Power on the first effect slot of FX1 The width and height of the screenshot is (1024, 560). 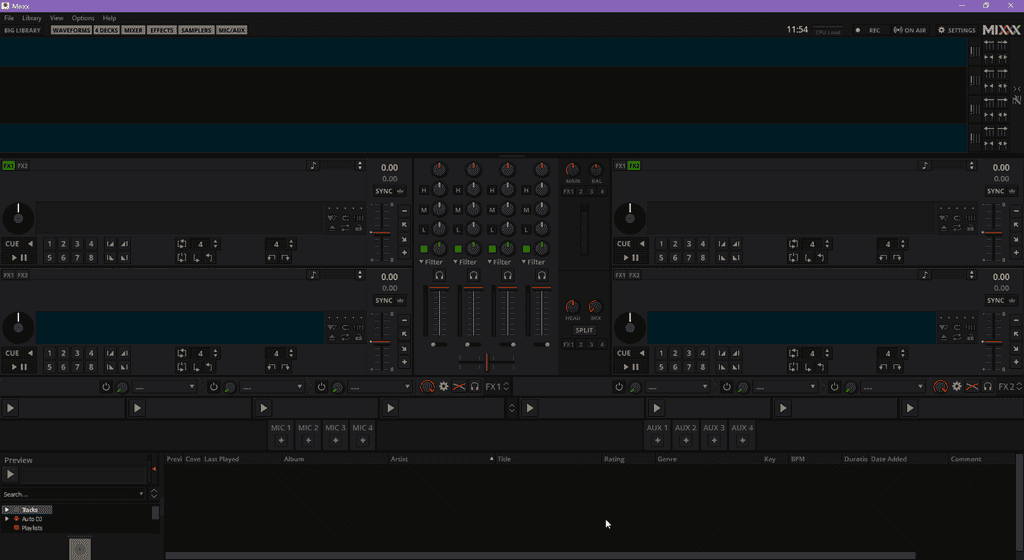click(x=106, y=387)
